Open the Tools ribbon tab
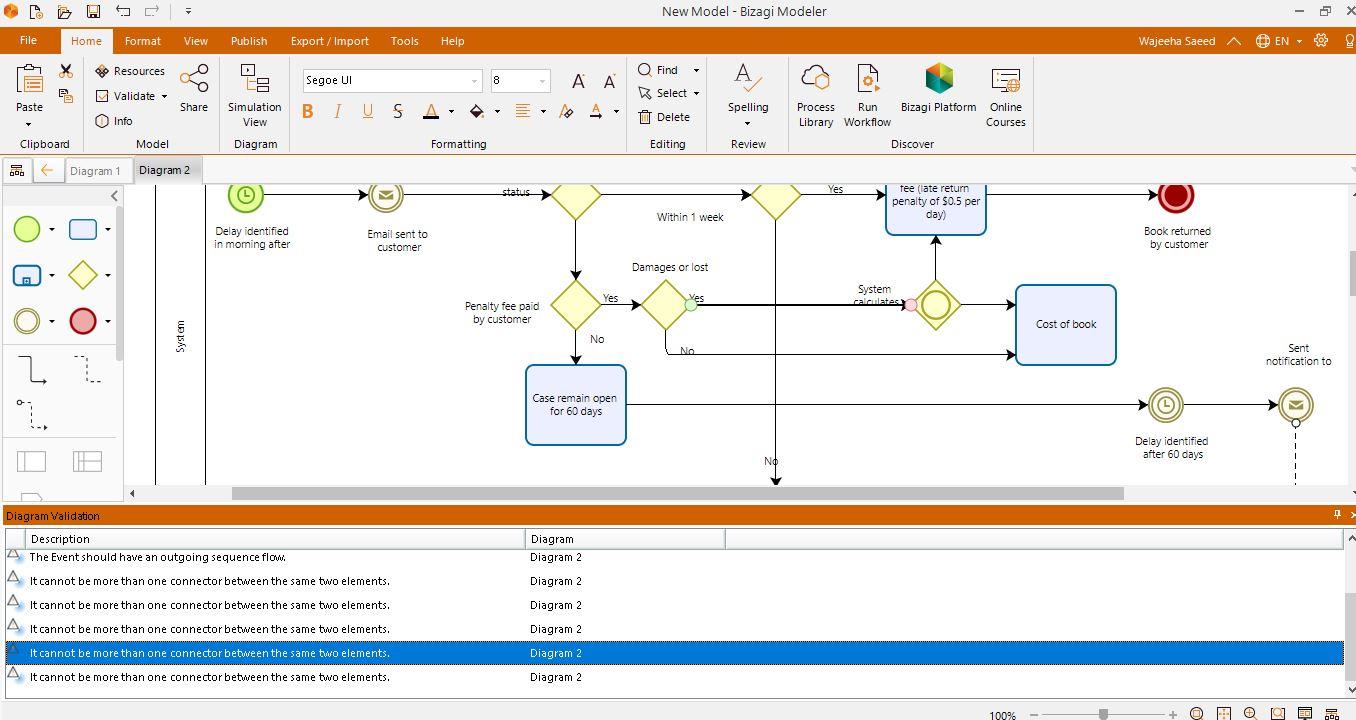 coord(405,41)
